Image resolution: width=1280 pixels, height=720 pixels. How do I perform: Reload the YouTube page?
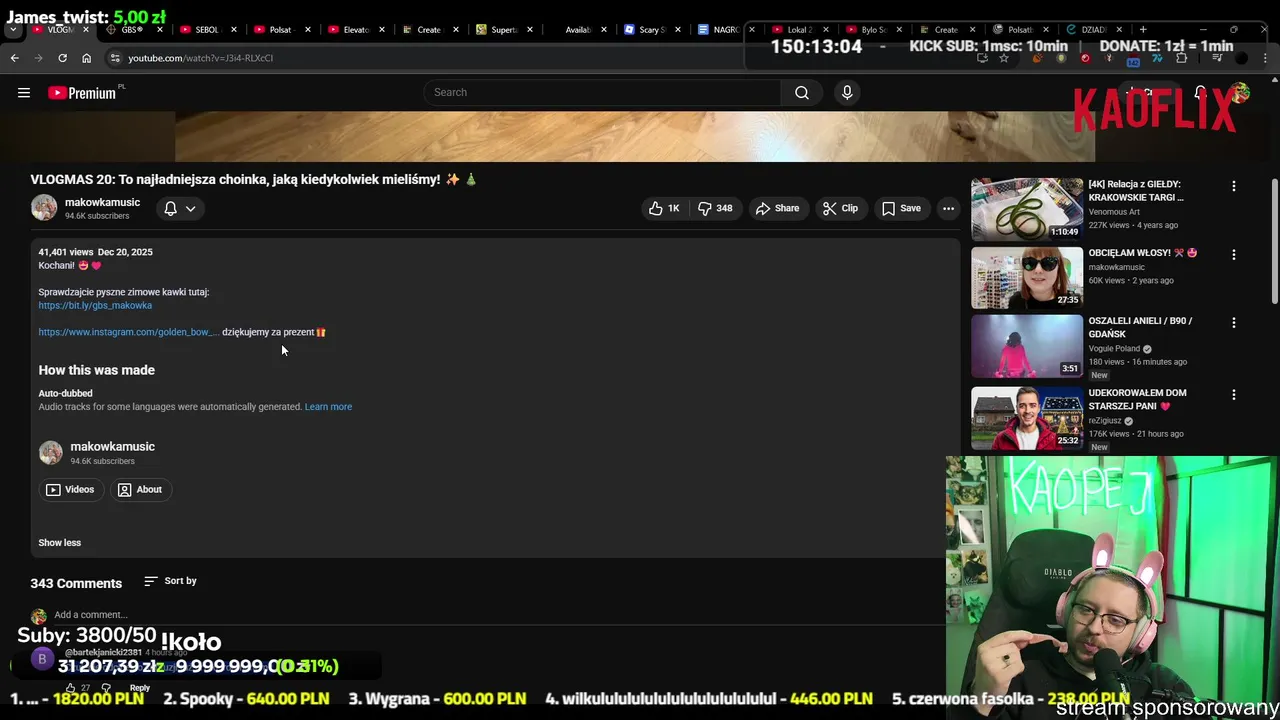62,58
